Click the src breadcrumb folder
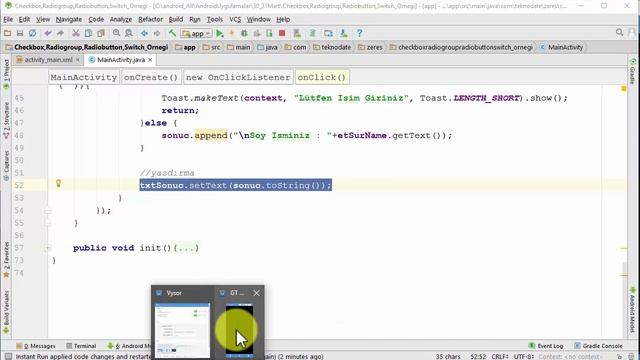The height and width of the screenshot is (360, 640). point(212,47)
